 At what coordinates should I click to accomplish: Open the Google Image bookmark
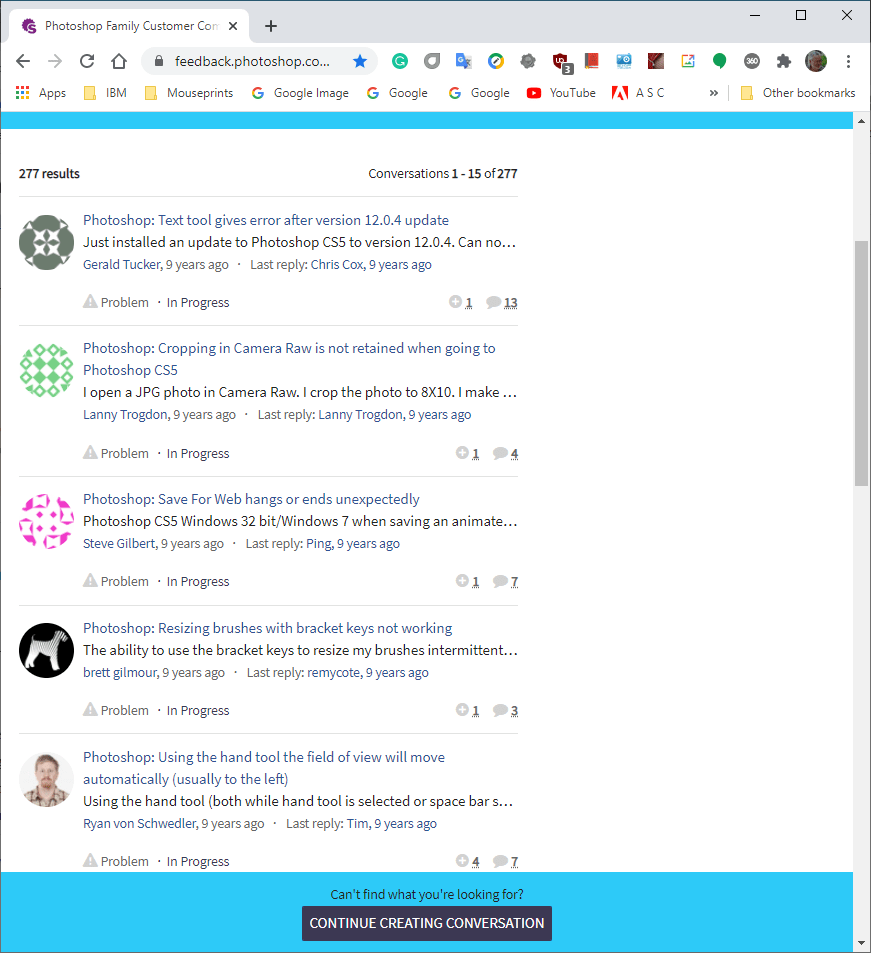300,93
